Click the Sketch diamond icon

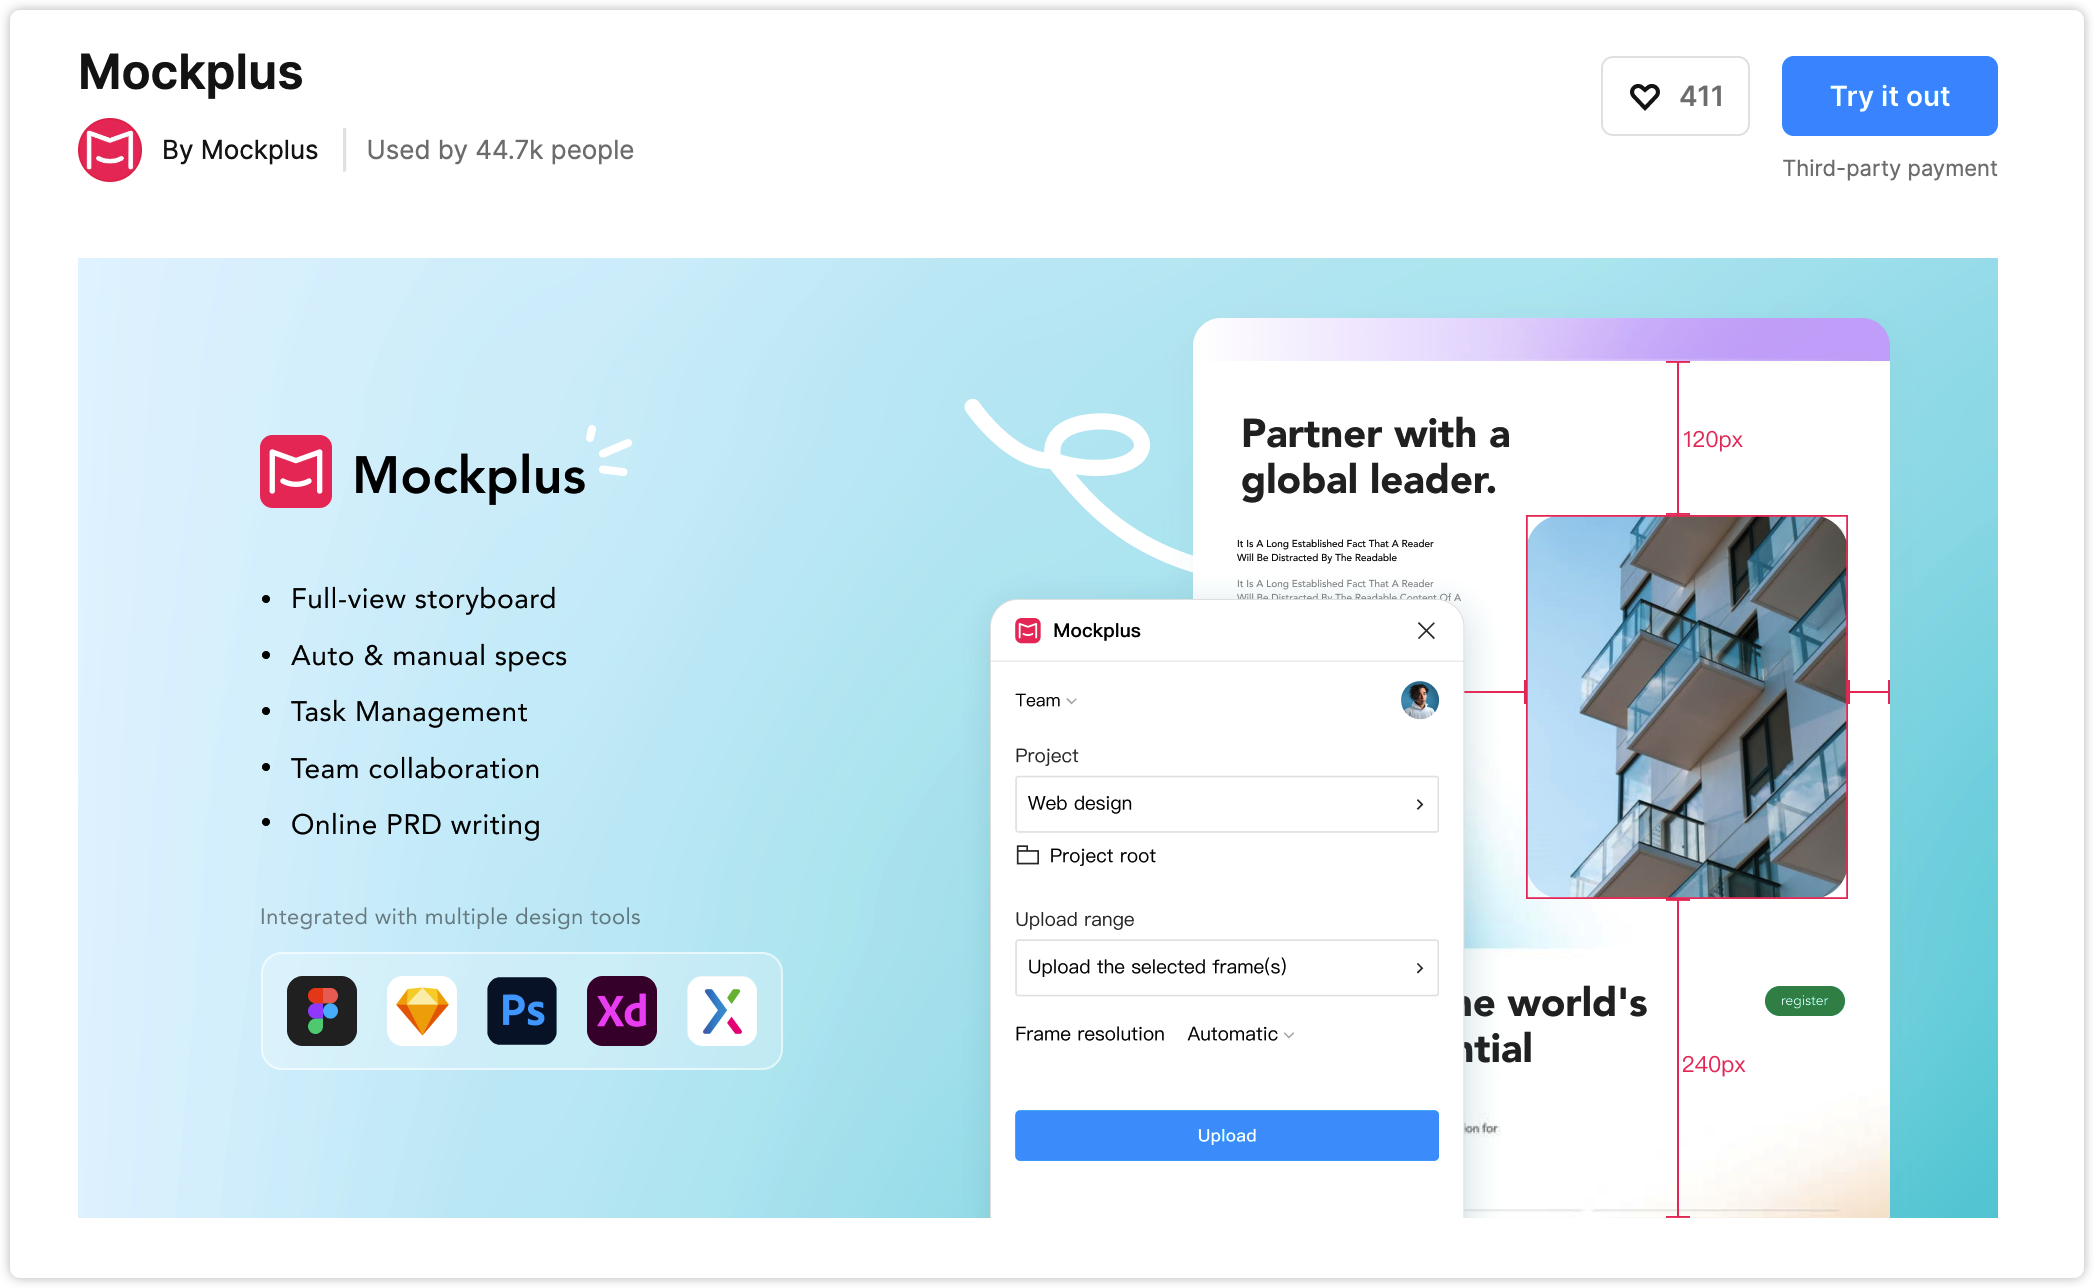pyautogui.click(x=422, y=1011)
